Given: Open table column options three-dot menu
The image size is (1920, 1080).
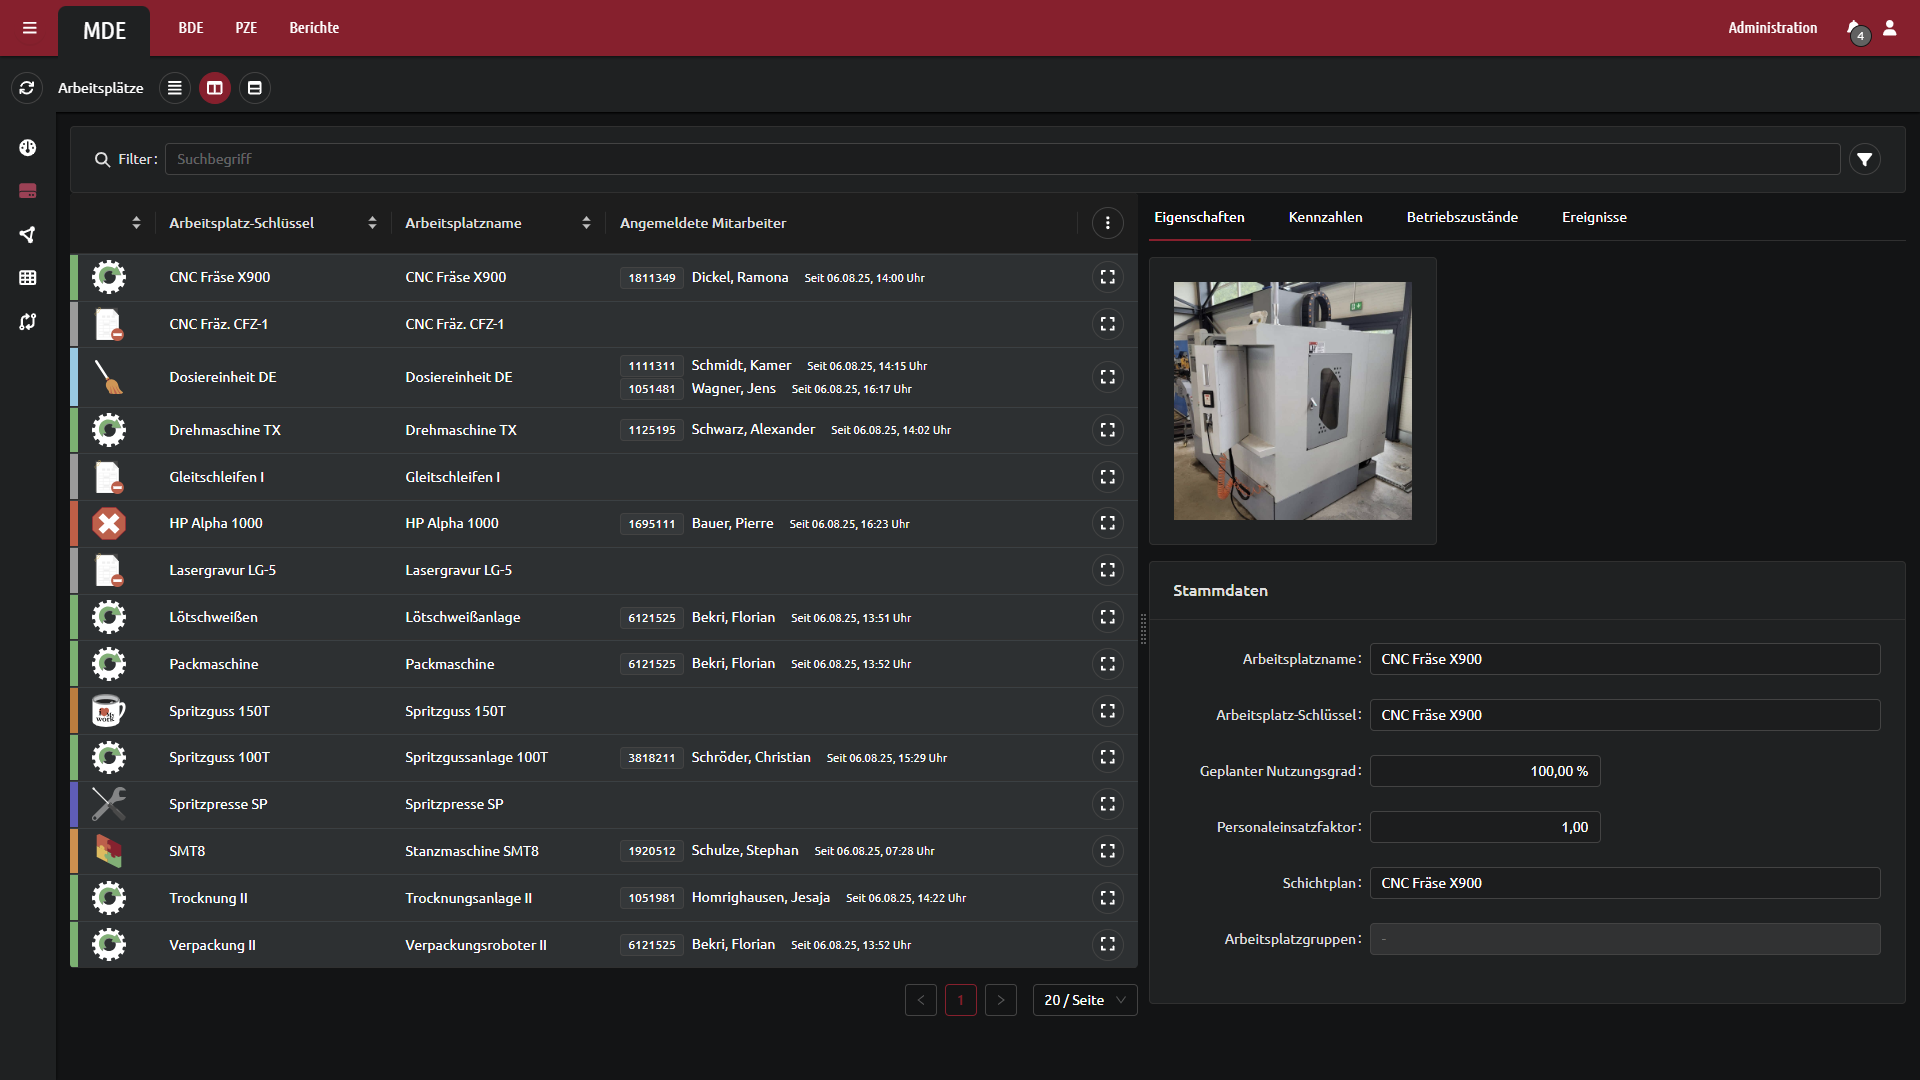Looking at the screenshot, I should coord(1108,223).
